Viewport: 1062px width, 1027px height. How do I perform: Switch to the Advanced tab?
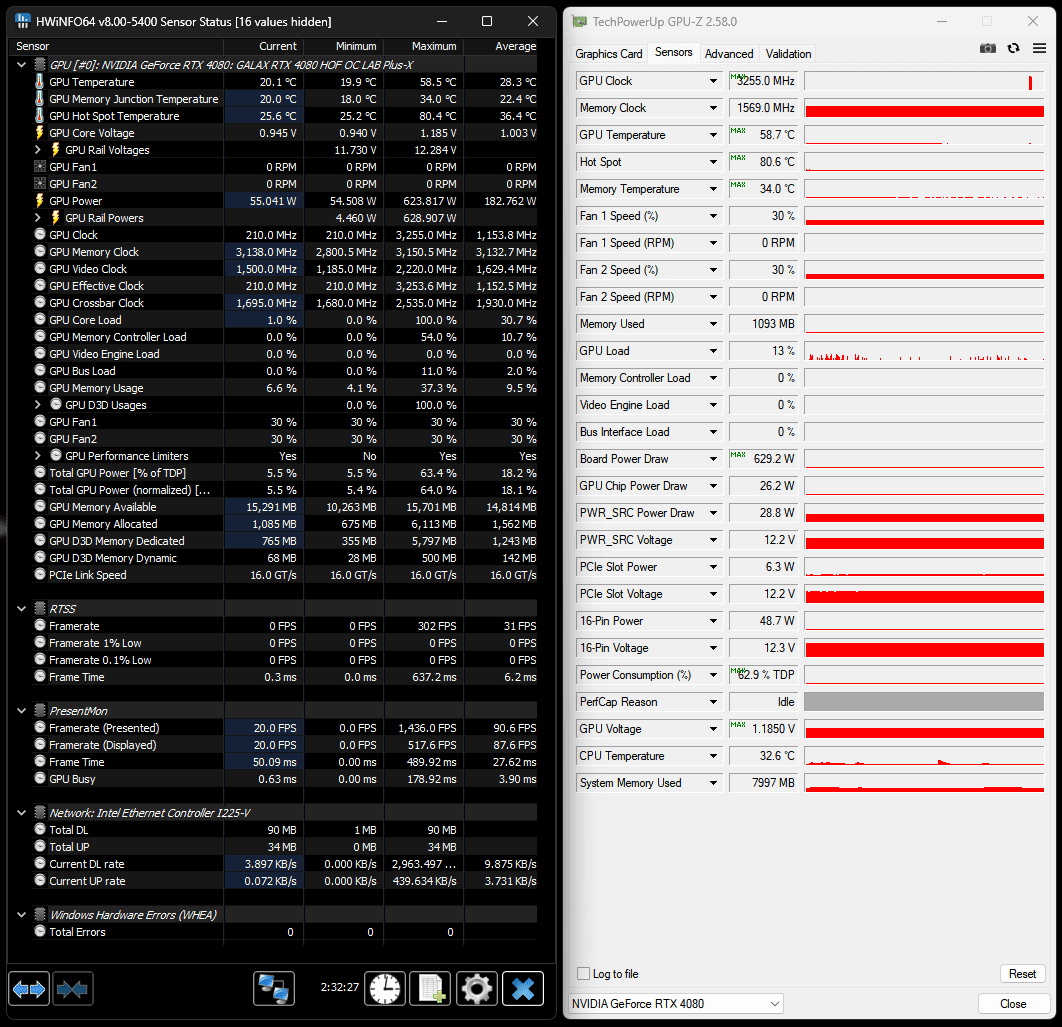tap(729, 54)
